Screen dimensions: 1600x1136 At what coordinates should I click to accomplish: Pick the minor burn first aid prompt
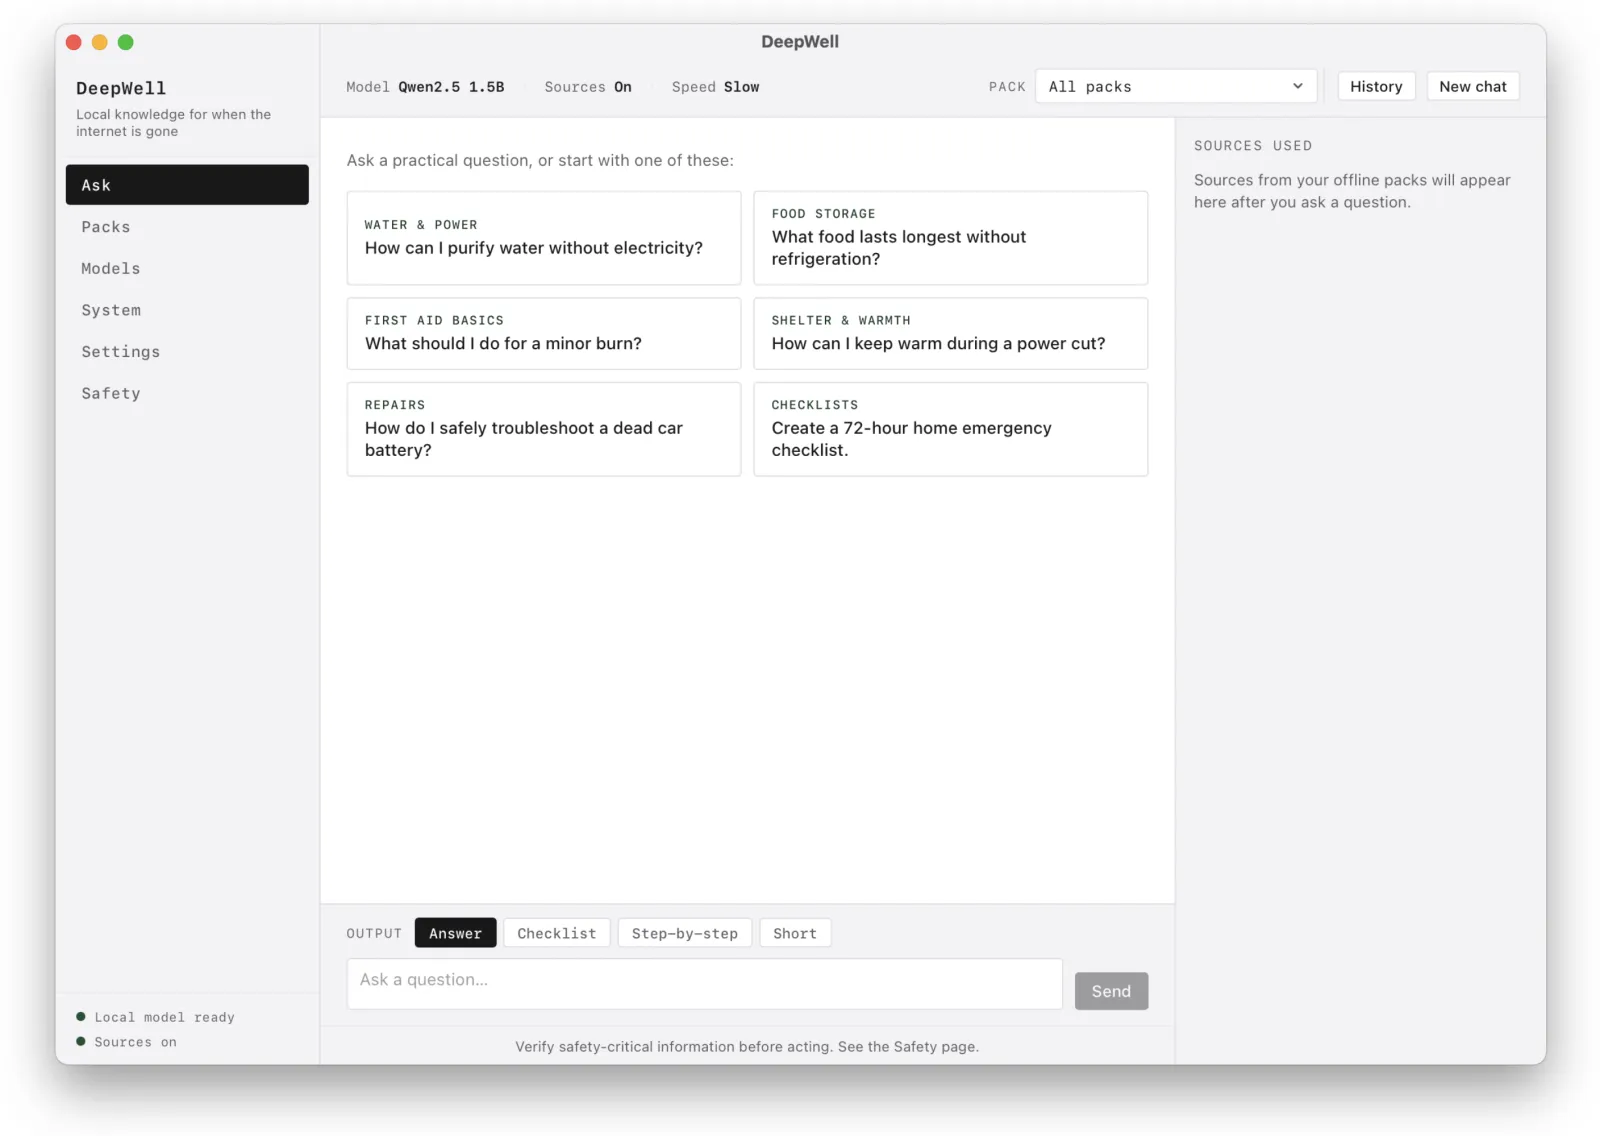click(x=544, y=333)
